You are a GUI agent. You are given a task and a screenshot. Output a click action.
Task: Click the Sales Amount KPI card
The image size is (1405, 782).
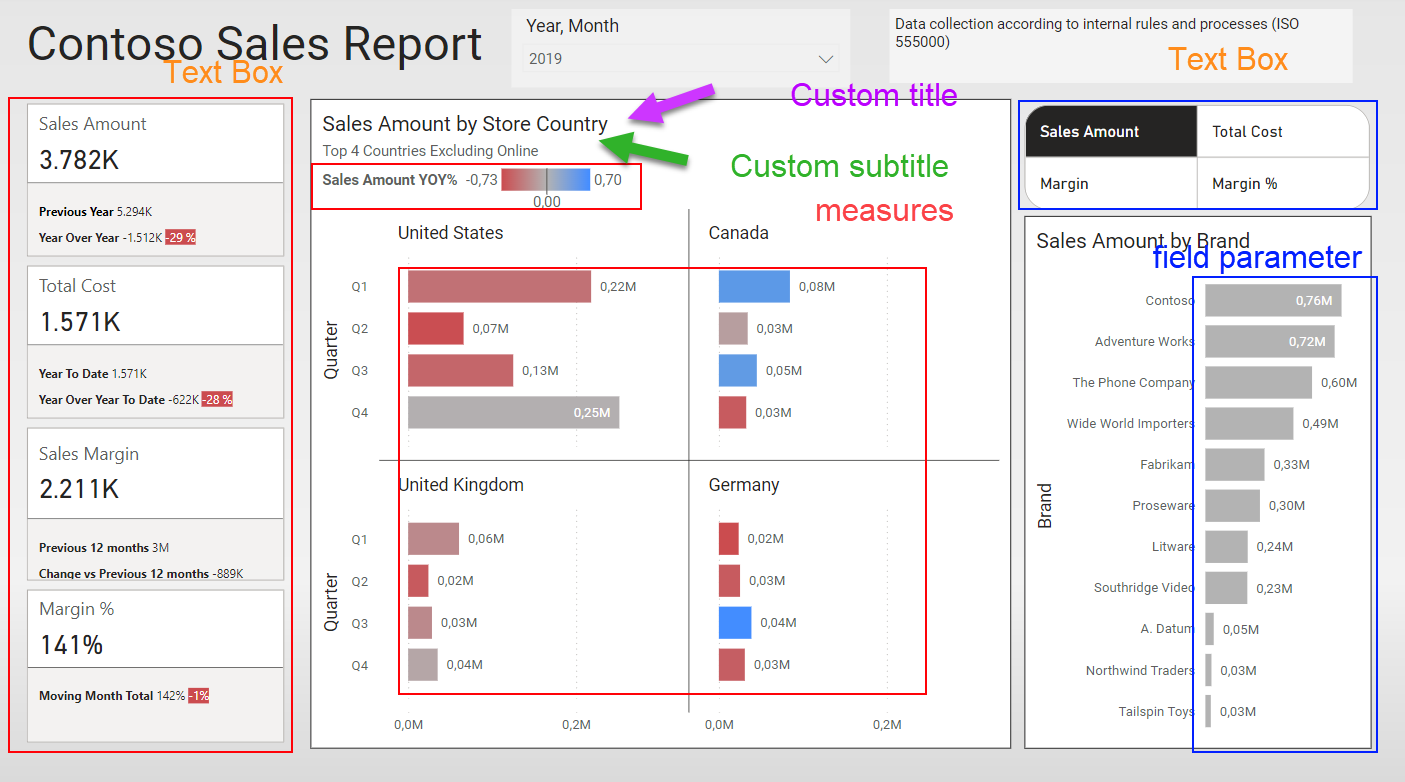[x=155, y=143]
